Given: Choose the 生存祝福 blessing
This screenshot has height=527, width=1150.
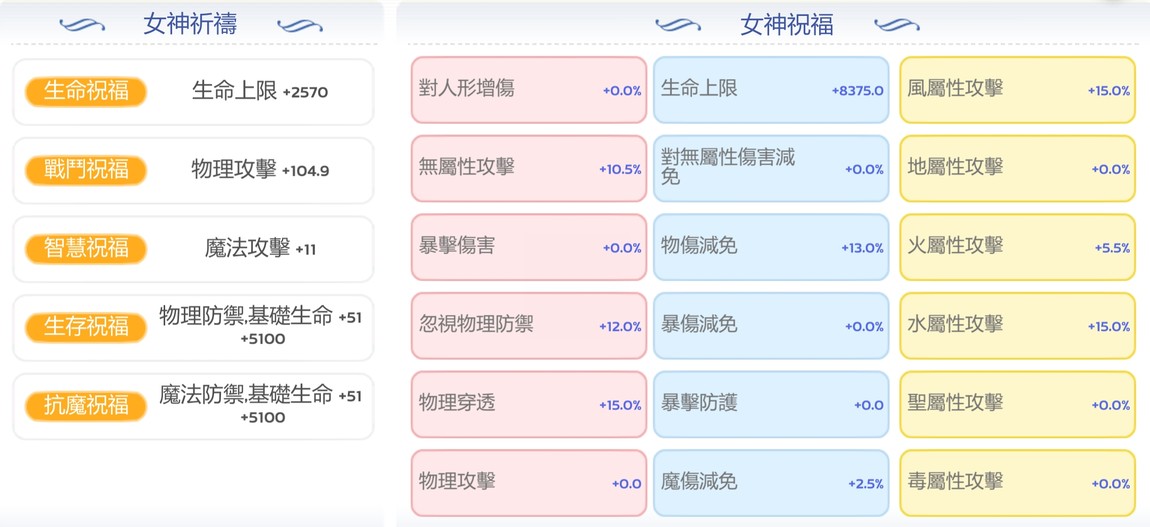Looking at the screenshot, I should click(86, 327).
